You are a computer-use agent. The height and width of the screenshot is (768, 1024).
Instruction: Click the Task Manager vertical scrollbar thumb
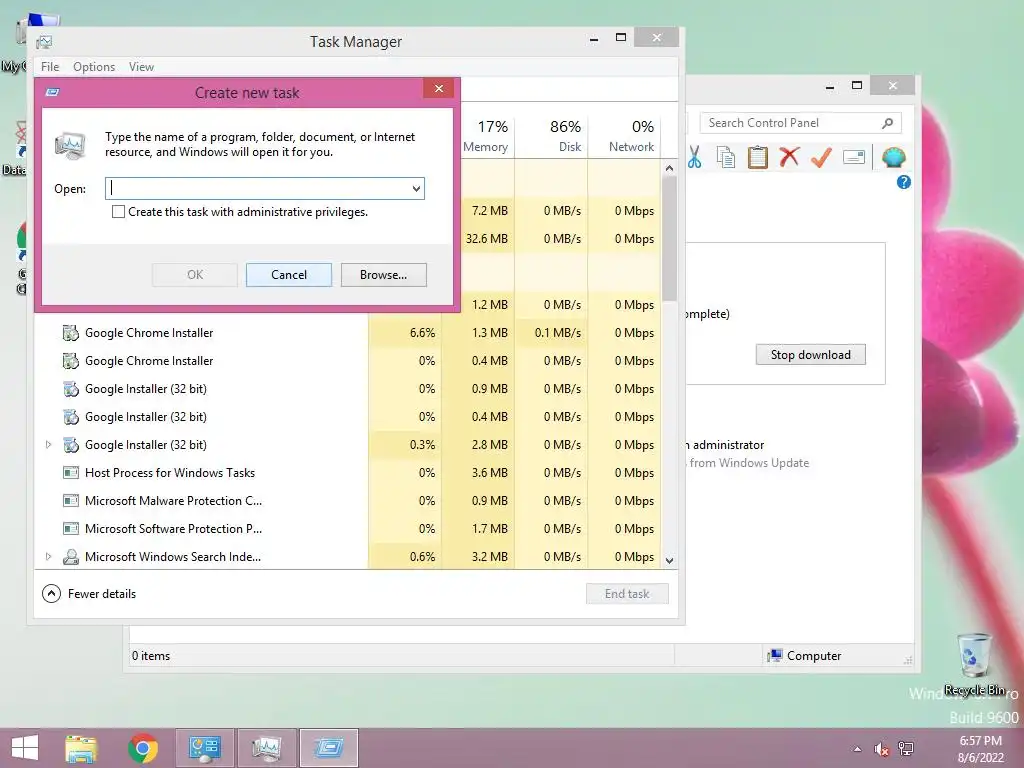pos(669,238)
